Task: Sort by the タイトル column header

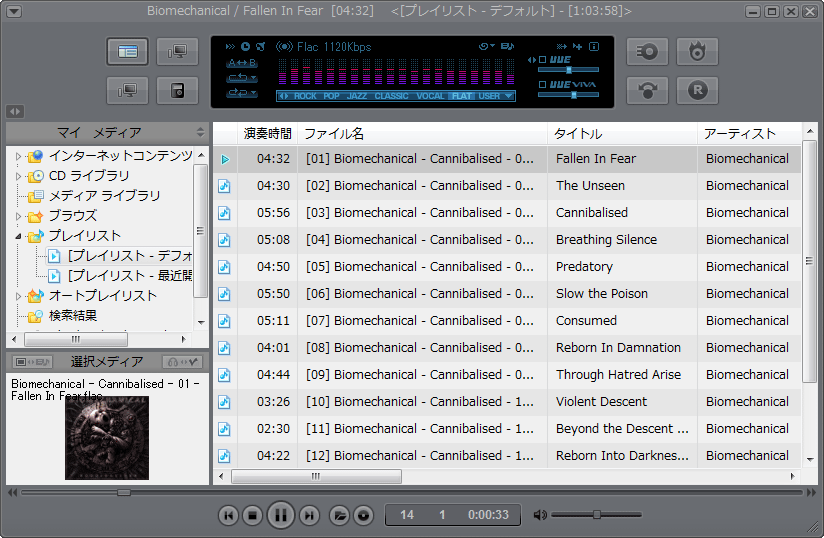Action: click(x=622, y=133)
